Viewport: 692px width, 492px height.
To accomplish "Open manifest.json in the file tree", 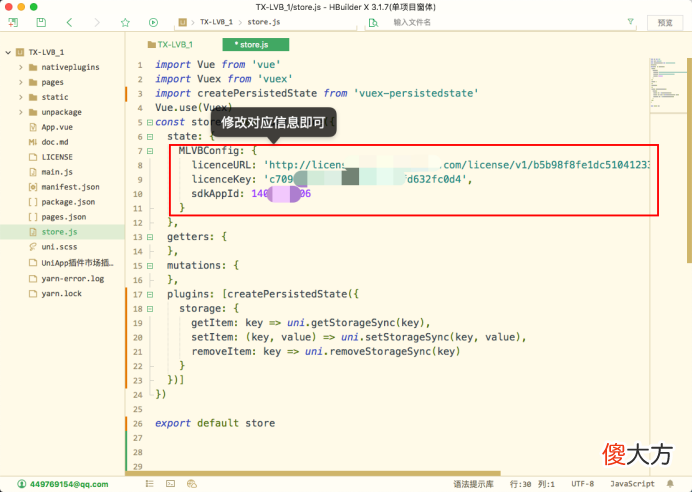I will point(70,187).
